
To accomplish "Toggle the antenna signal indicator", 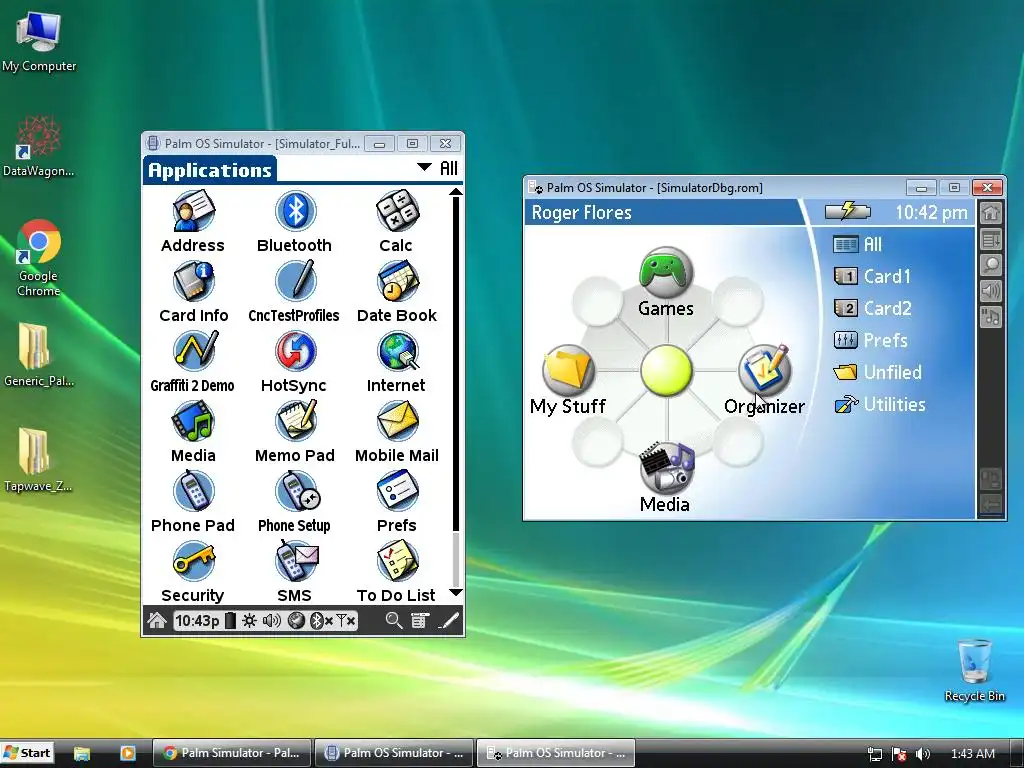I will click(x=345, y=620).
